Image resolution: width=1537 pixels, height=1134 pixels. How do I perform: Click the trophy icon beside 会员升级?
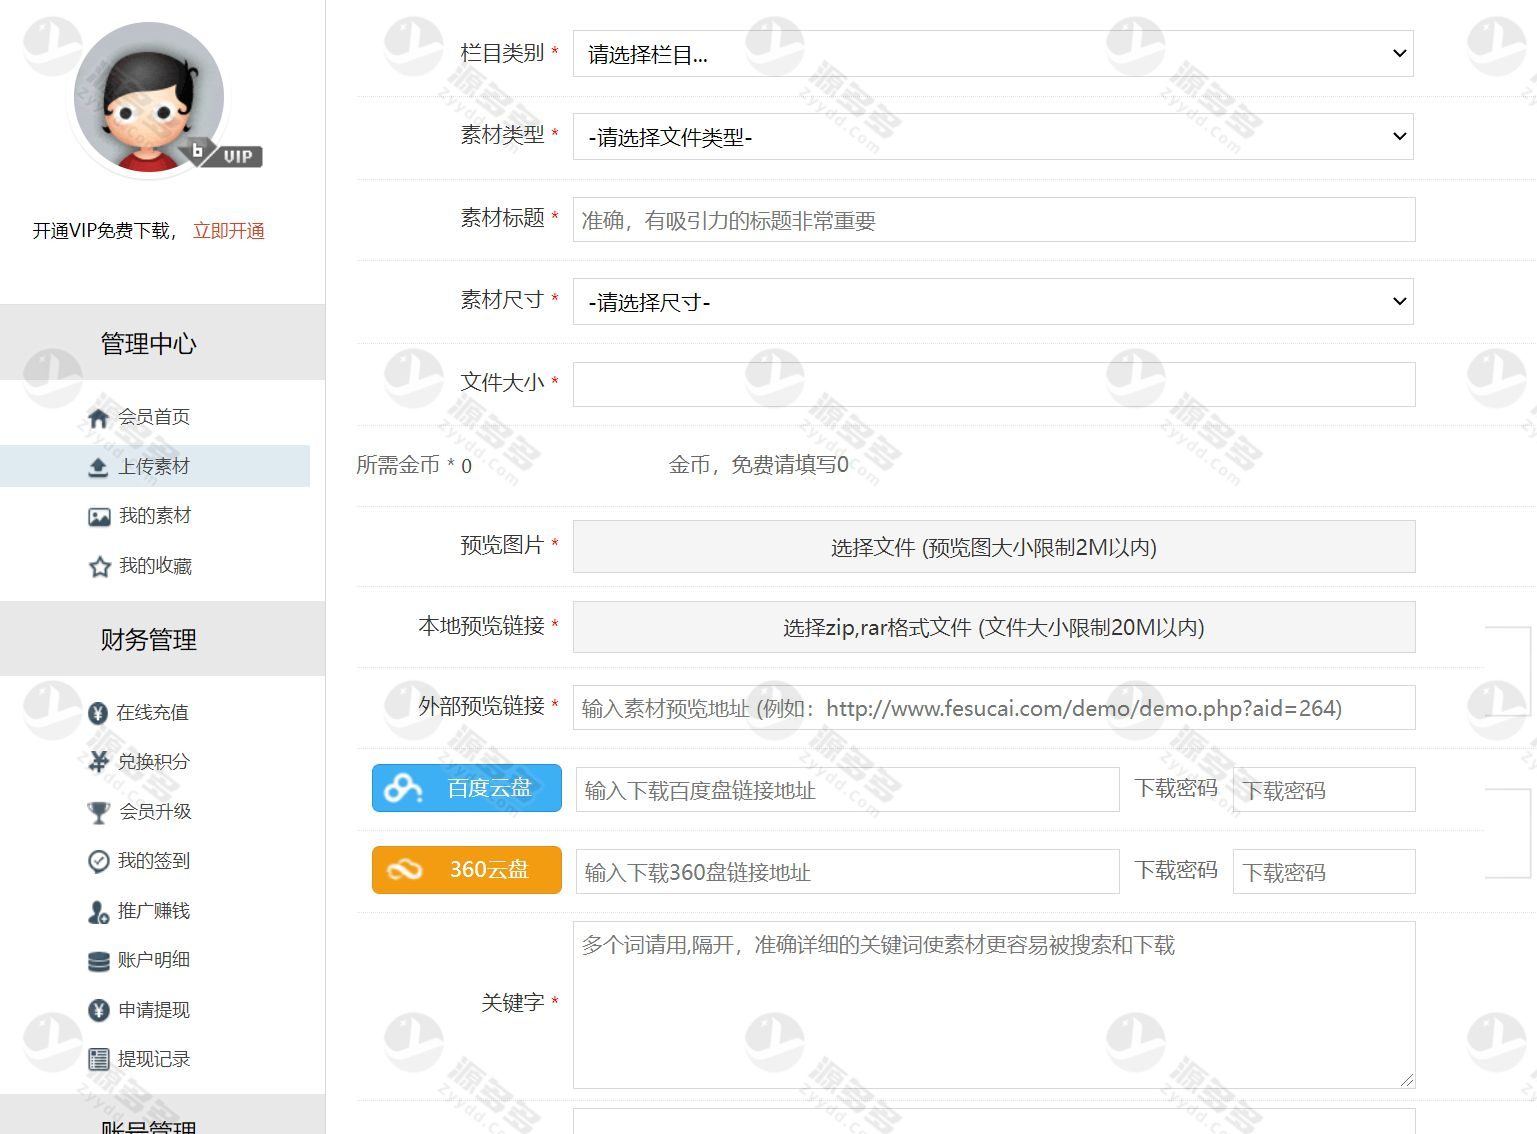click(x=98, y=812)
